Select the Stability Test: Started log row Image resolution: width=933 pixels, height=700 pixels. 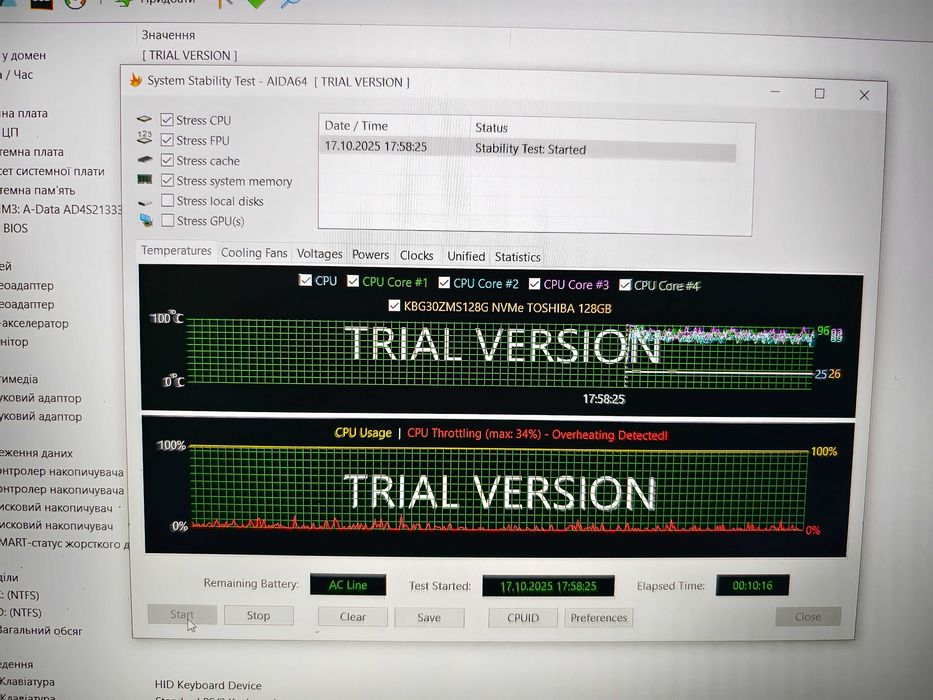[528, 148]
